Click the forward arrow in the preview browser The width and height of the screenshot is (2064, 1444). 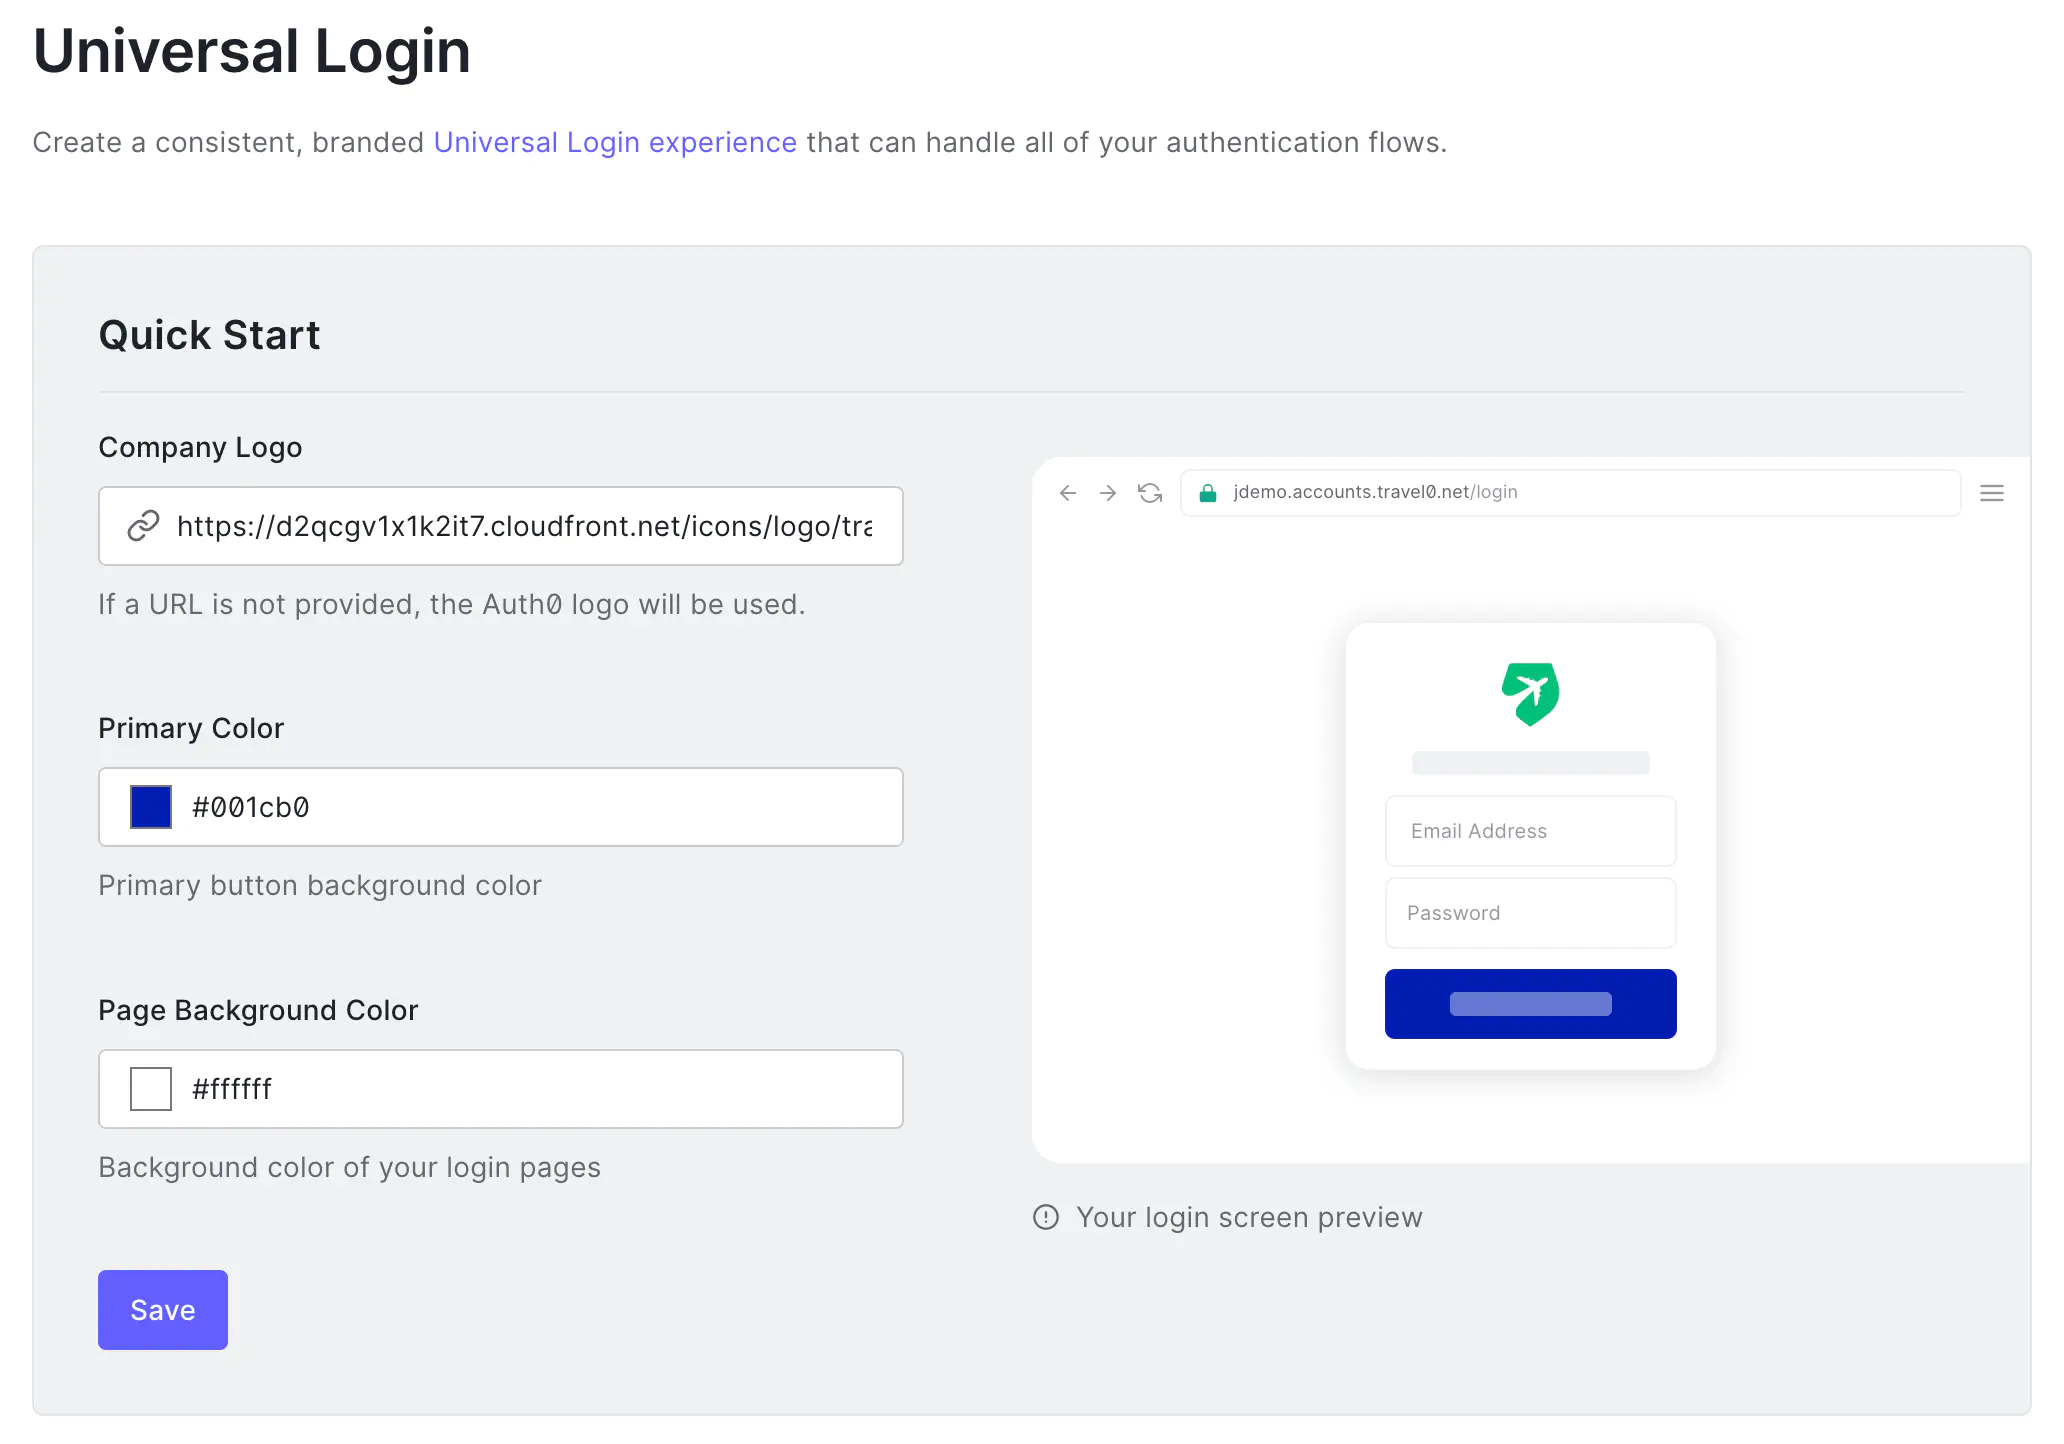click(x=1108, y=492)
